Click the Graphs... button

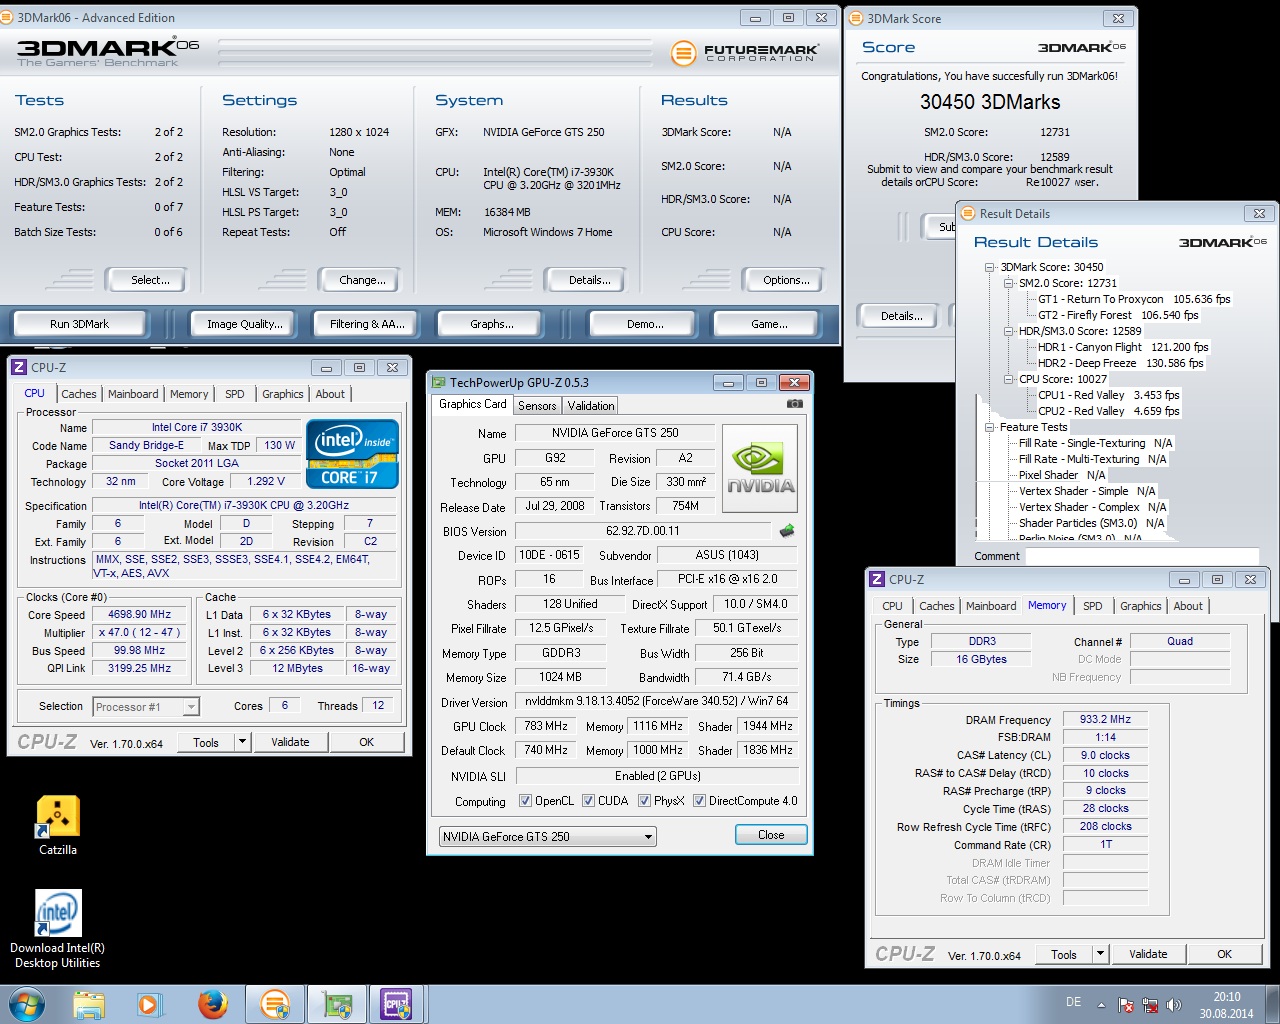pos(492,324)
